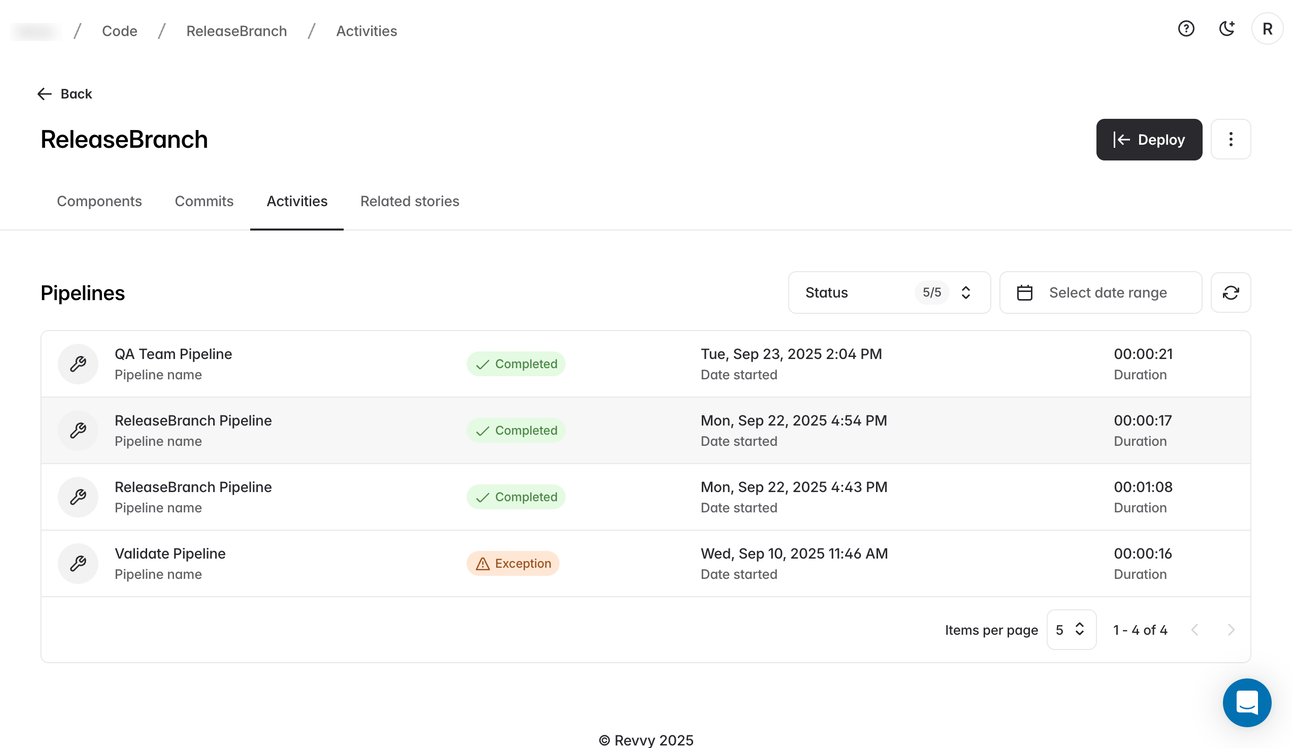Click the Exception status badge
Screen dimensions: 1292x748
tap(513, 564)
